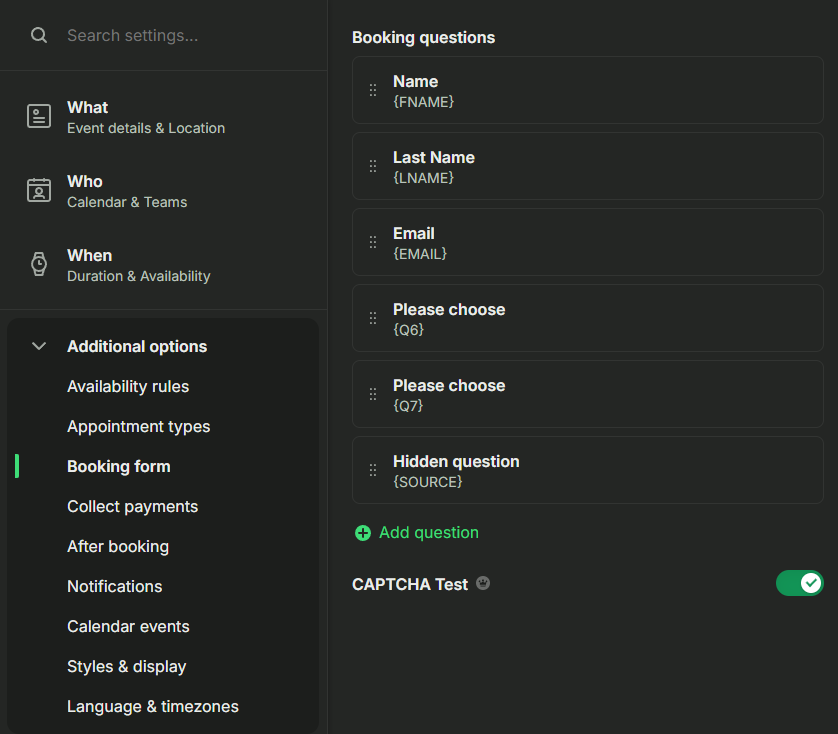
Task: Go to Collect payments section
Action: 133,506
